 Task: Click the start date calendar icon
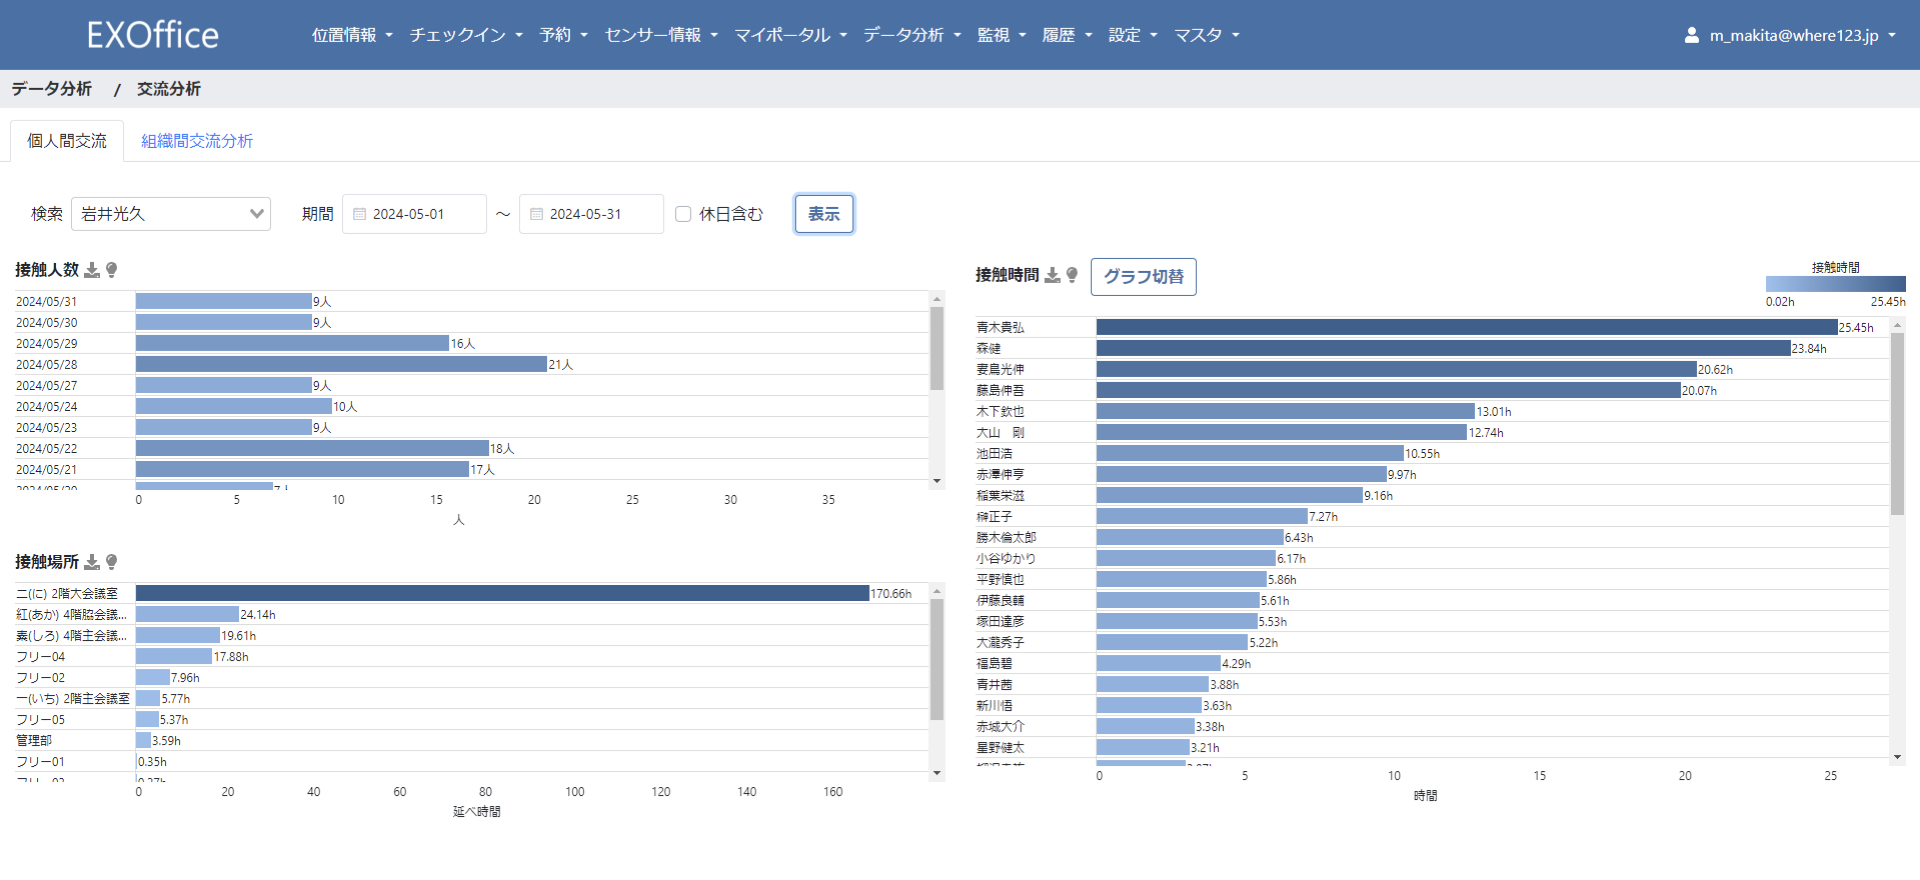pos(360,214)
